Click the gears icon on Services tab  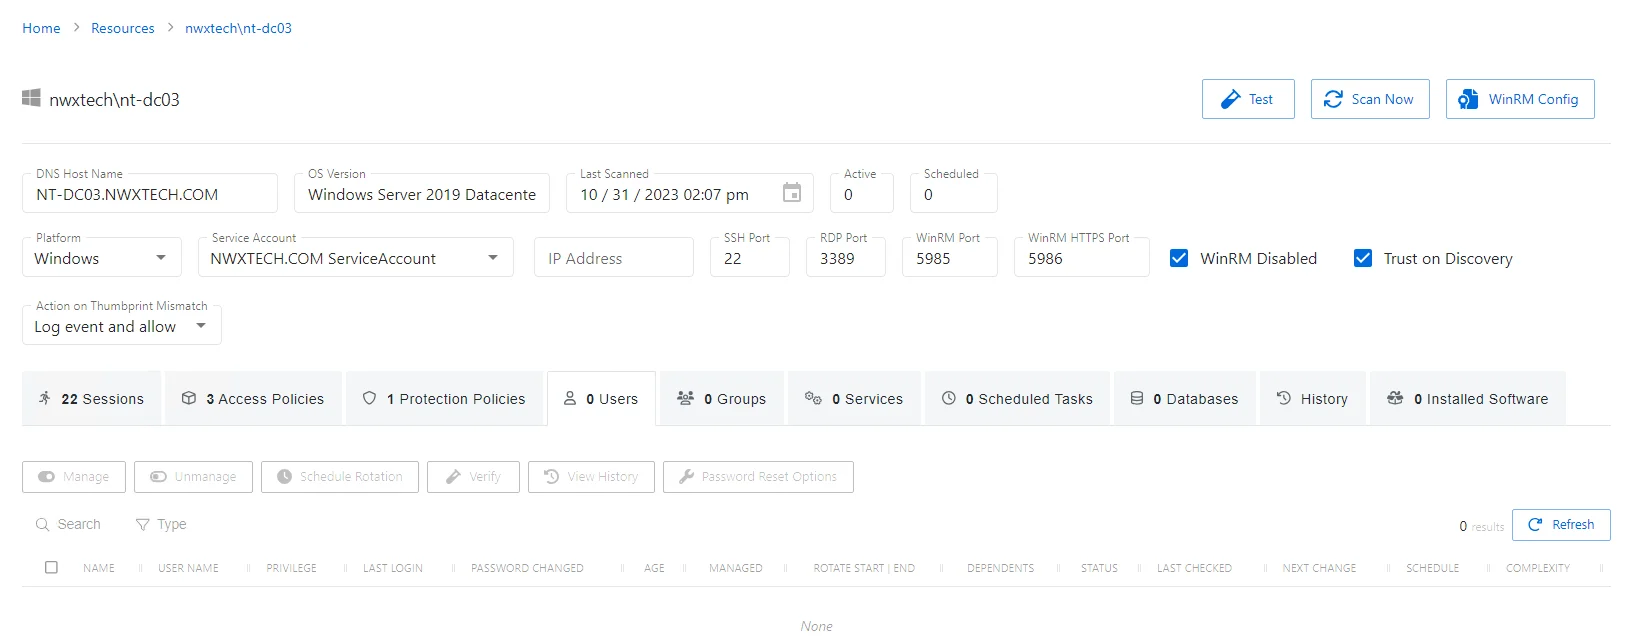(x=813, y=398)
